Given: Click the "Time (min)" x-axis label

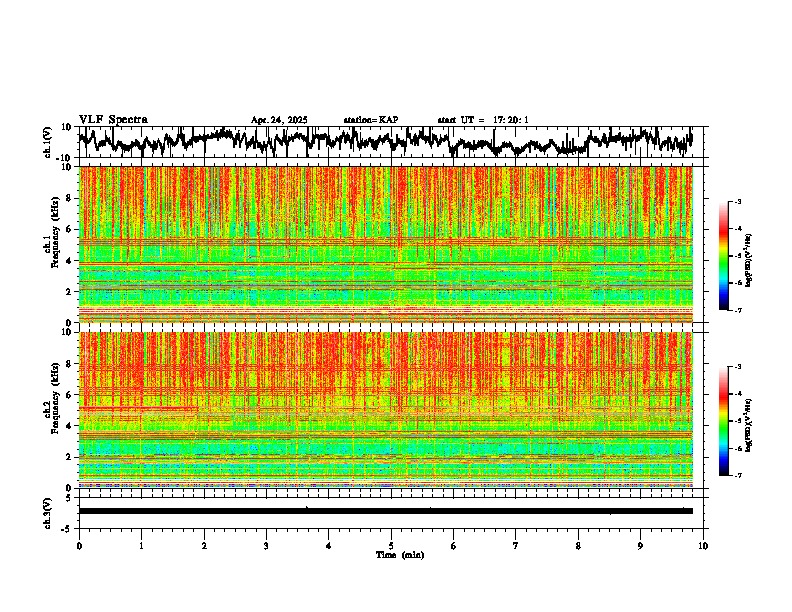Looking at the screenshot, I should point(400,555).
